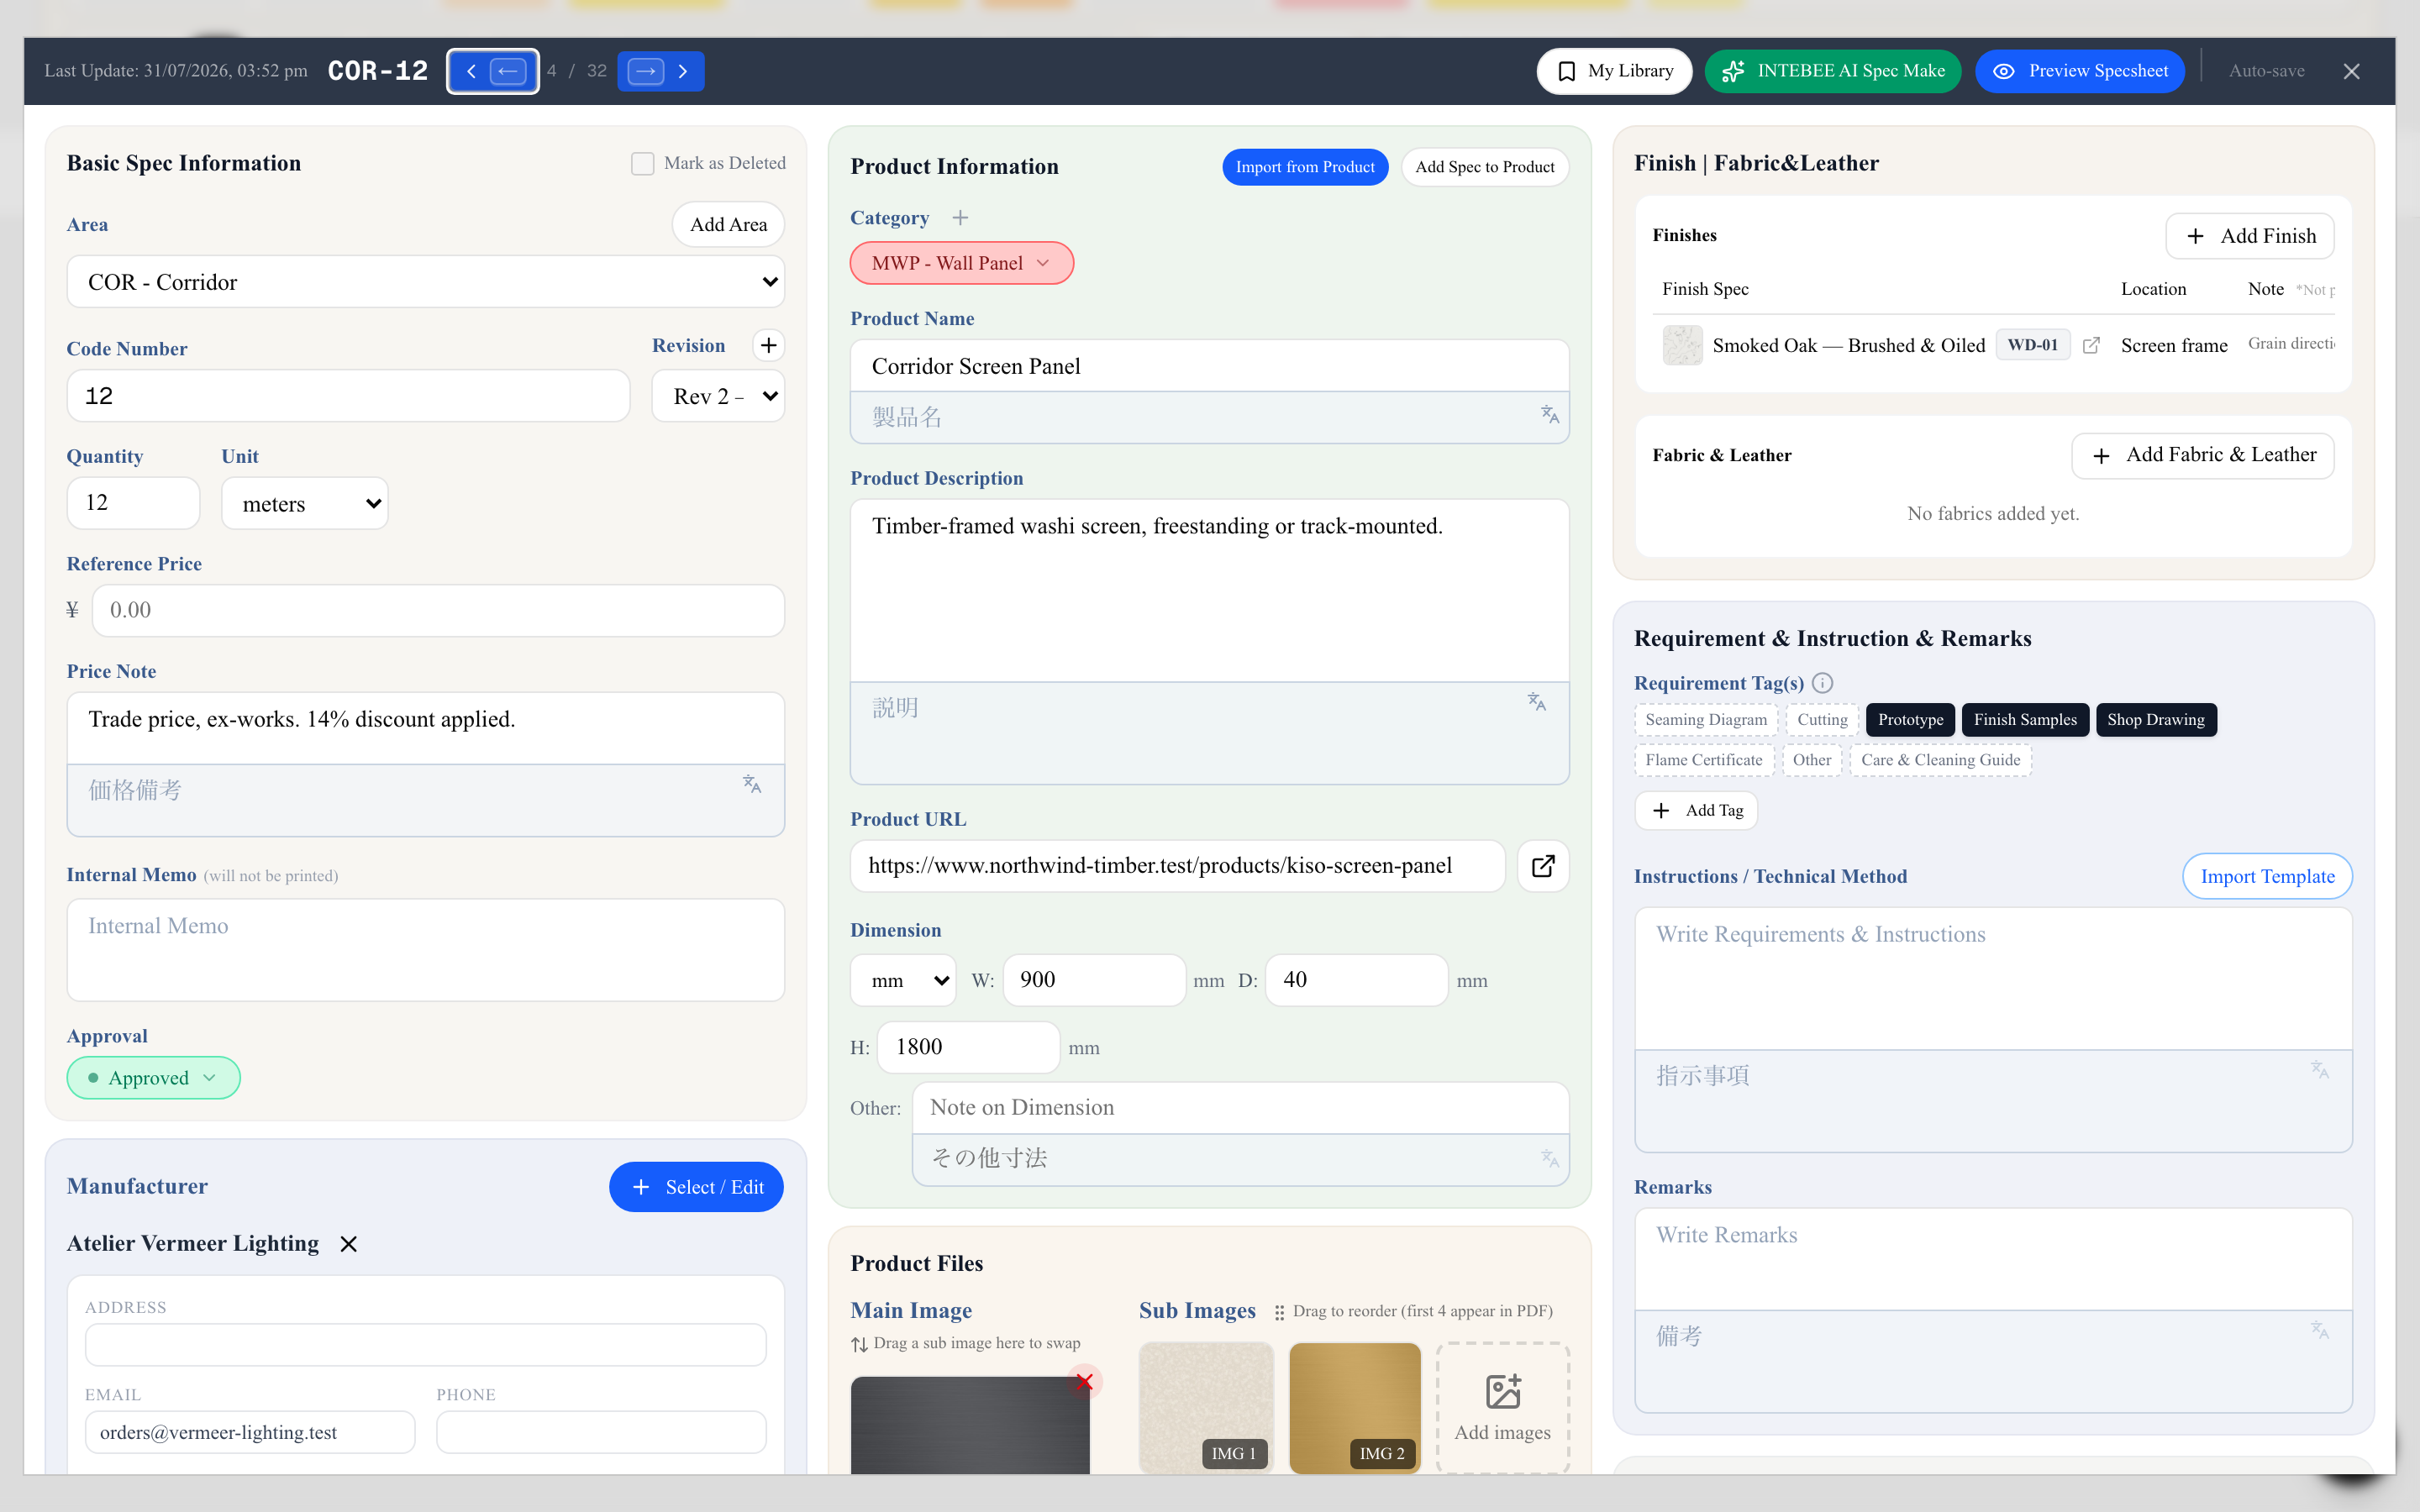Enable the Flame Certificate tag

1704,760
